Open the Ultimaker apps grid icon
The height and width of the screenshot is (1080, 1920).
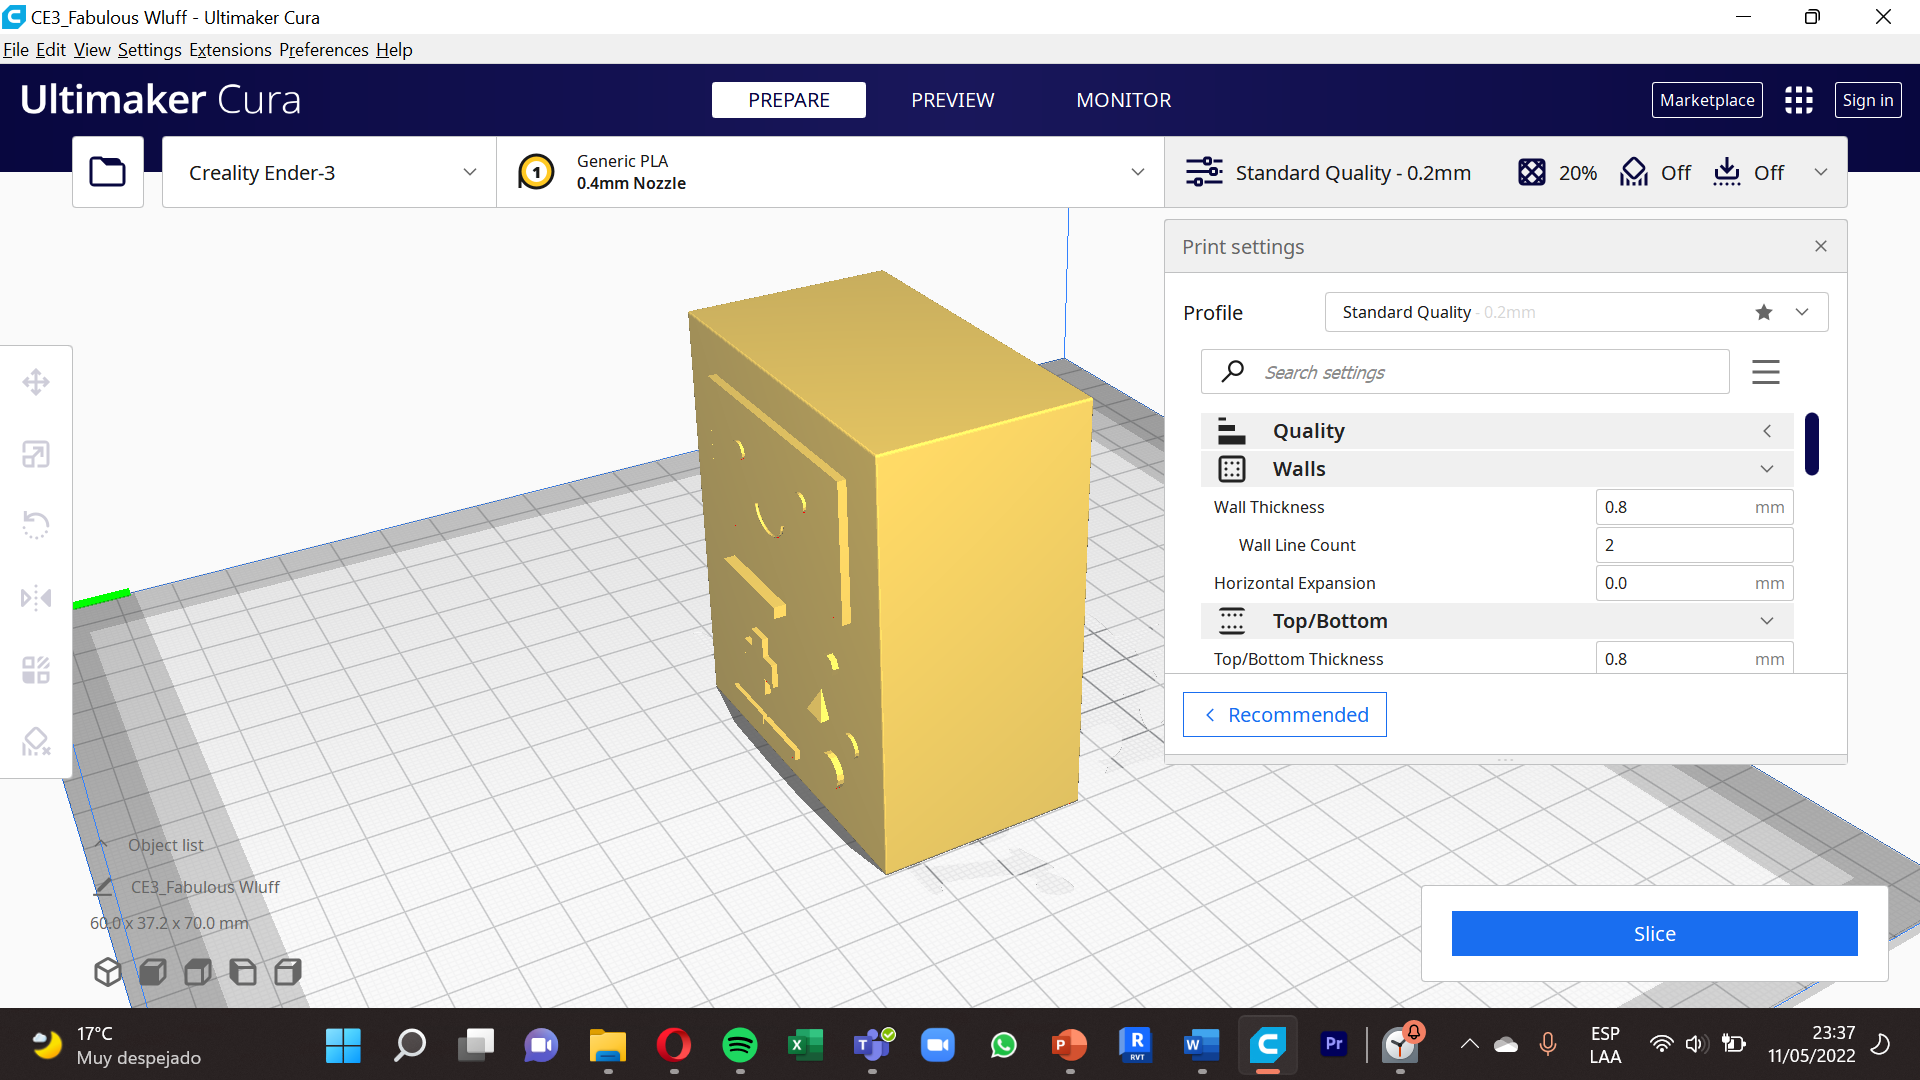click(x=1799, y=100)
